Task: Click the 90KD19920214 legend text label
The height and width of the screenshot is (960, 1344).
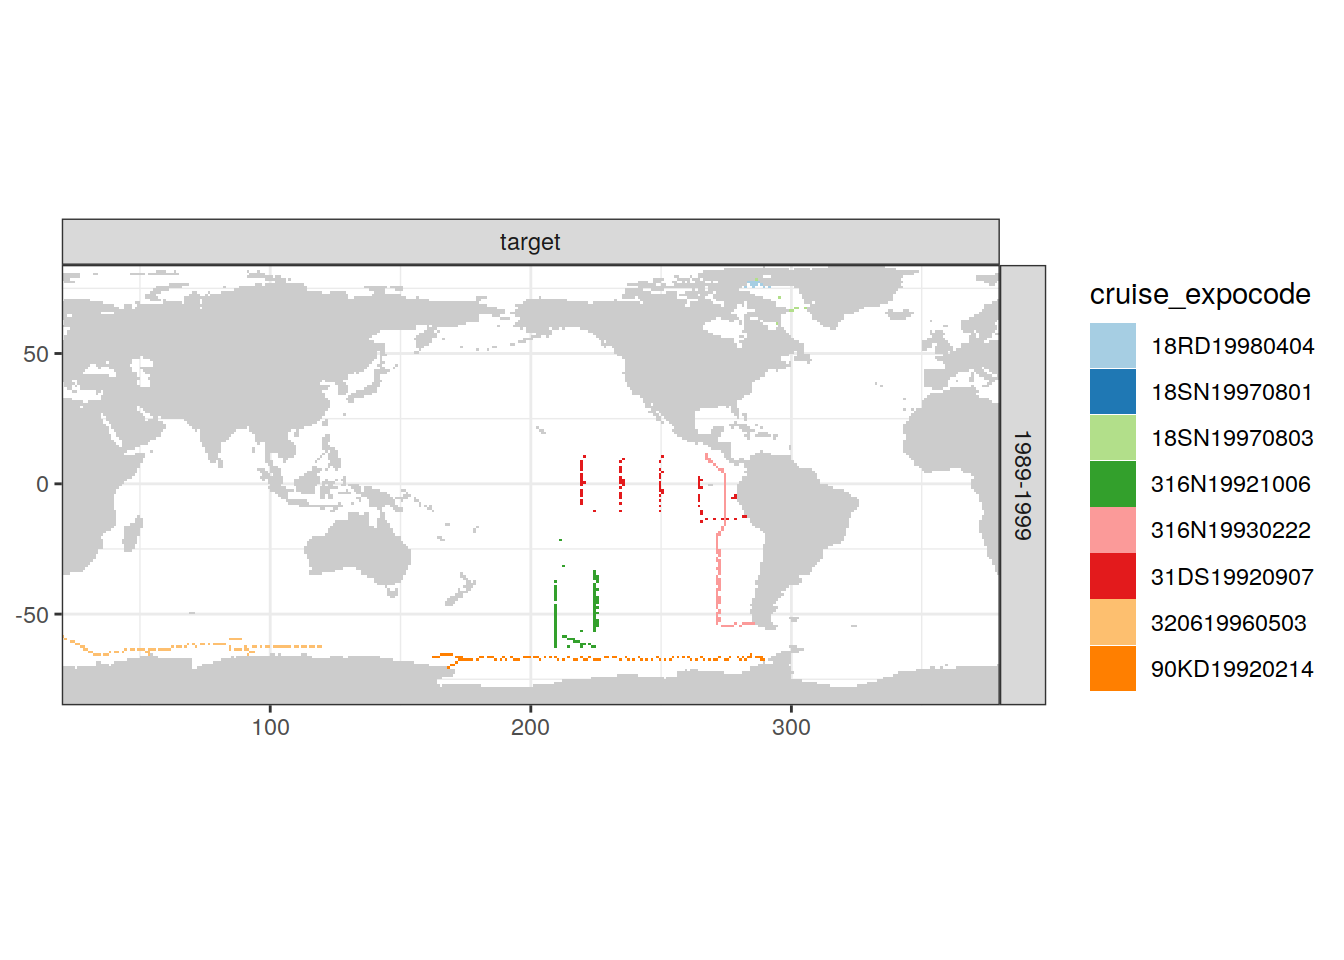Action: (1231, 669)
